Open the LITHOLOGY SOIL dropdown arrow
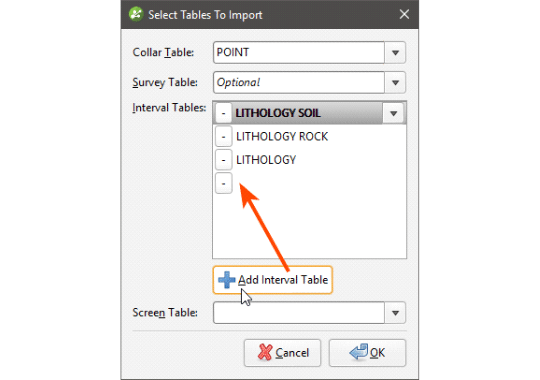 coord(393,113)
